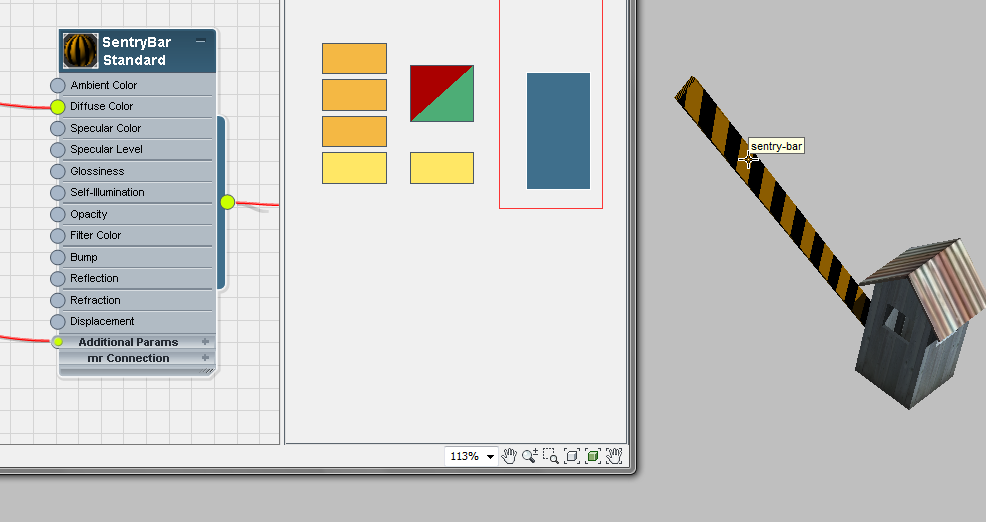Click the Bump input socket
986x522 pixels.
[57, 257]
